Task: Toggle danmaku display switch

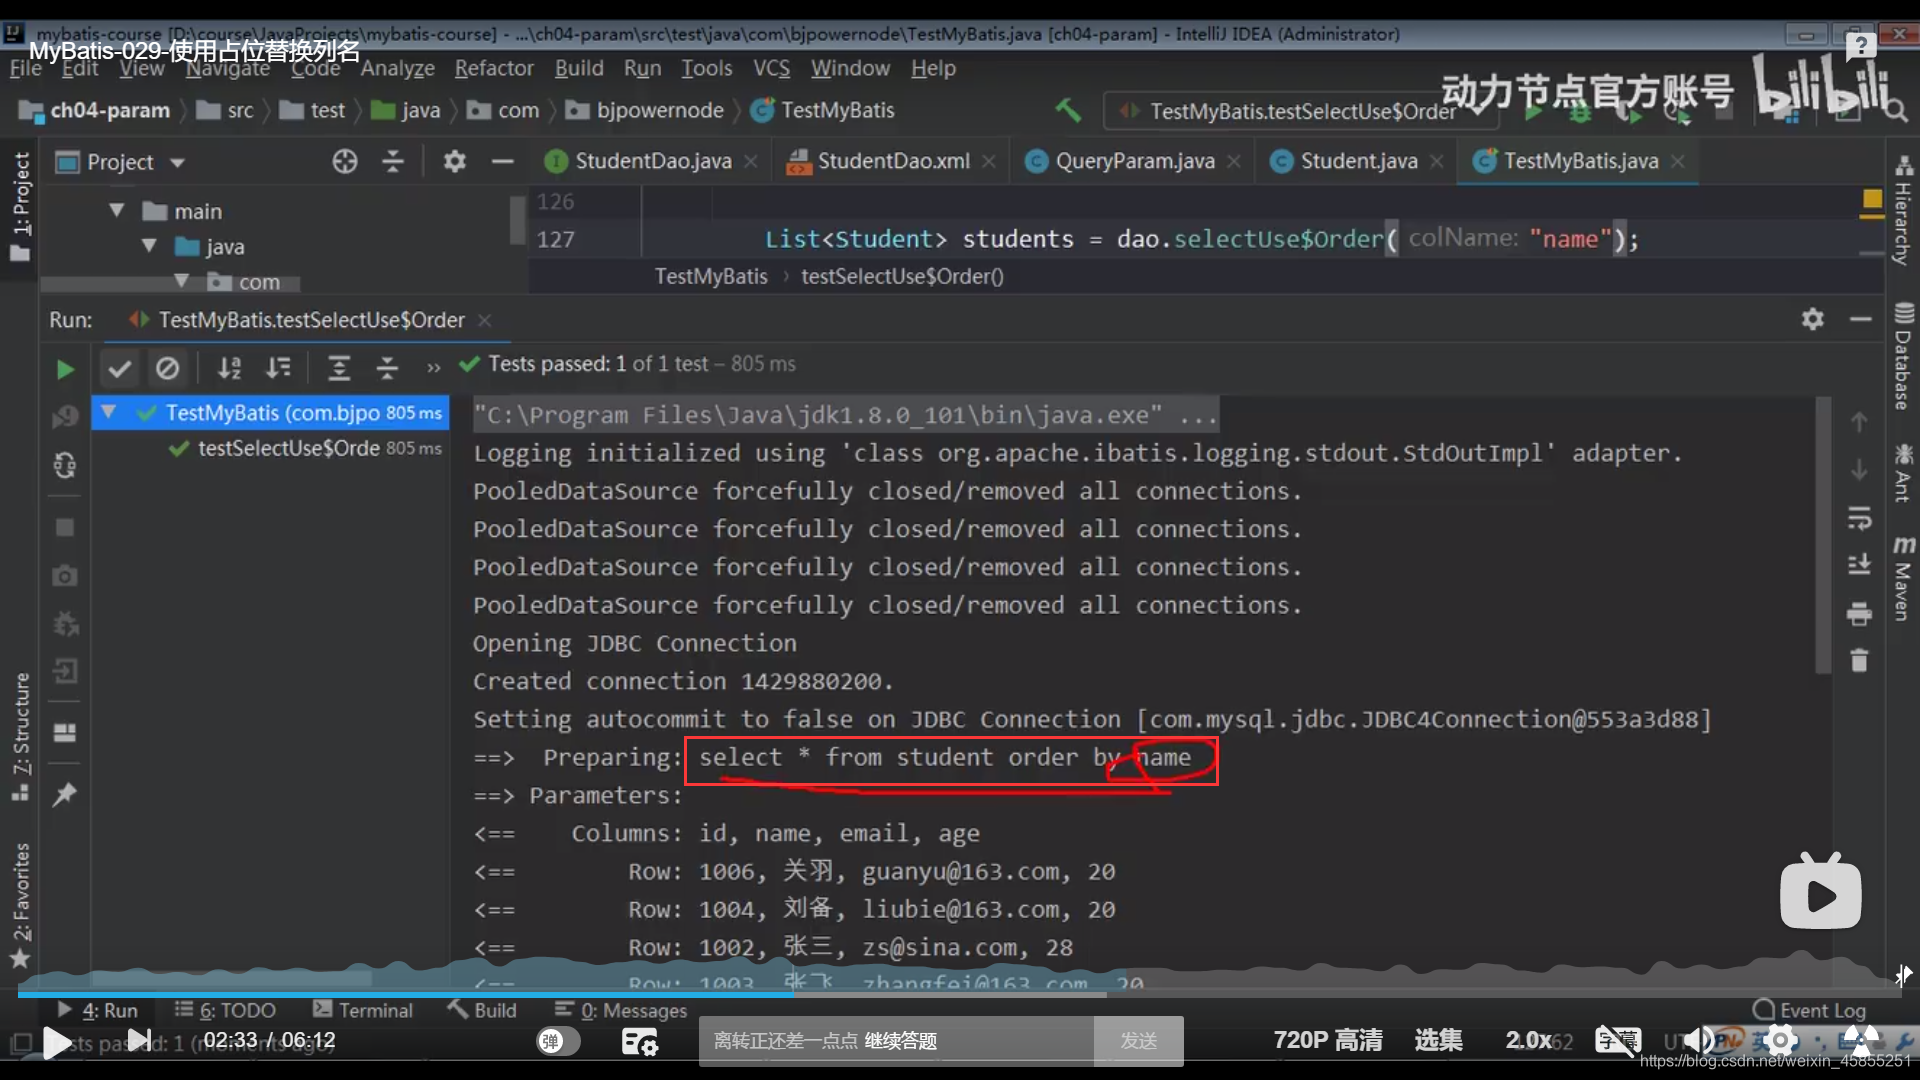Action: pyautogui.click(x=557, y=1041)
